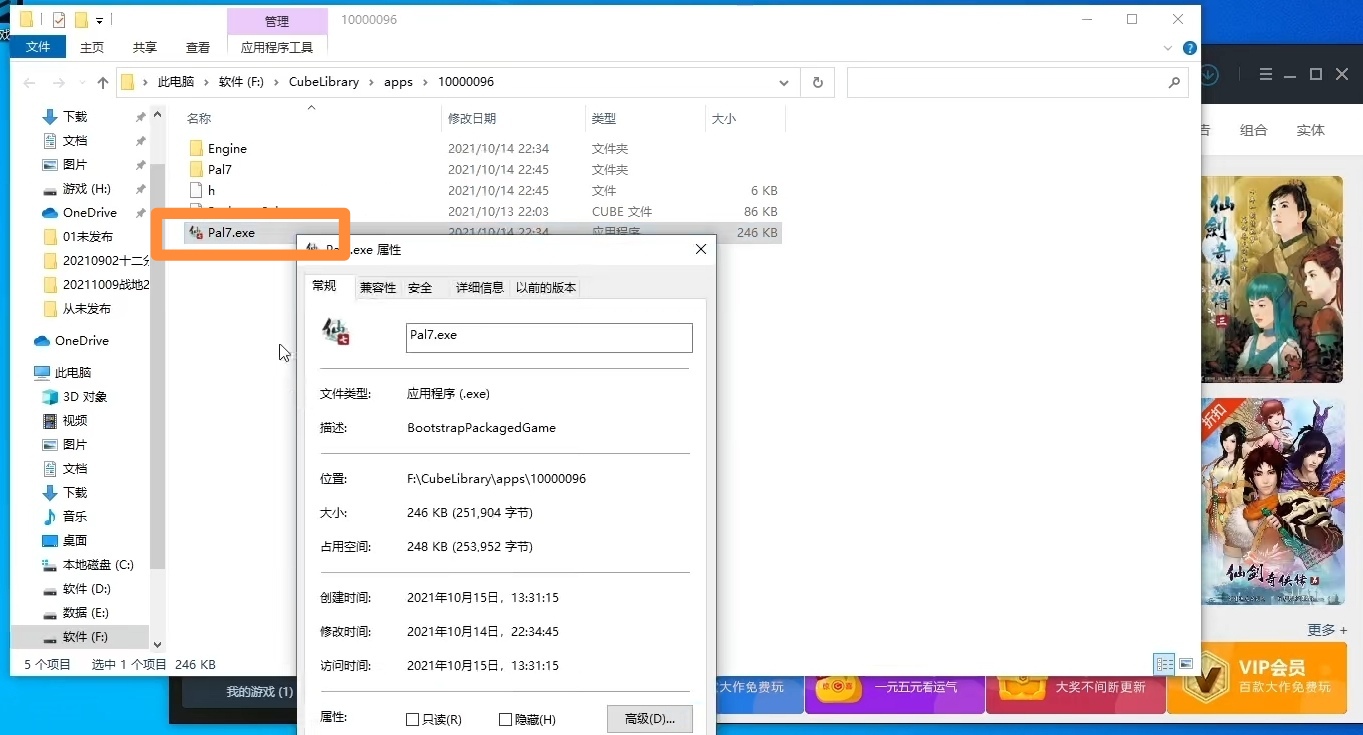Image resolution: width=1363 pixels, height=735 pixels.
Task: Open 我的游戏 (1) in game platform window
Action: (x=259, y=692)
